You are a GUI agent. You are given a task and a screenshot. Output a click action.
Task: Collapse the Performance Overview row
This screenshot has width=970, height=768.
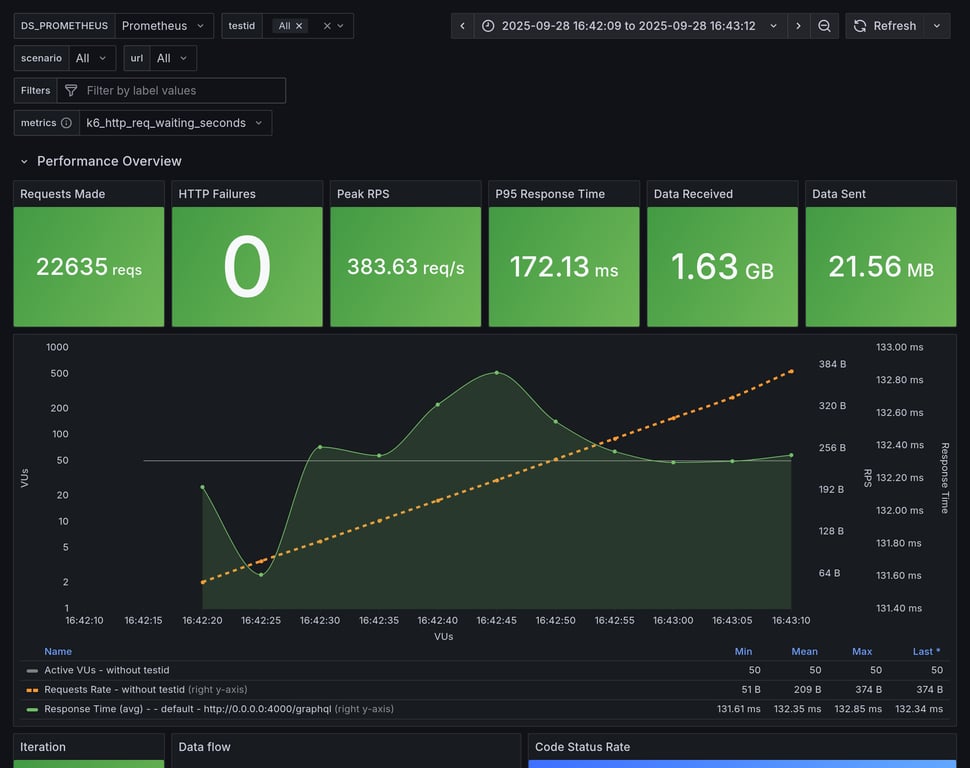click(24, 161)
